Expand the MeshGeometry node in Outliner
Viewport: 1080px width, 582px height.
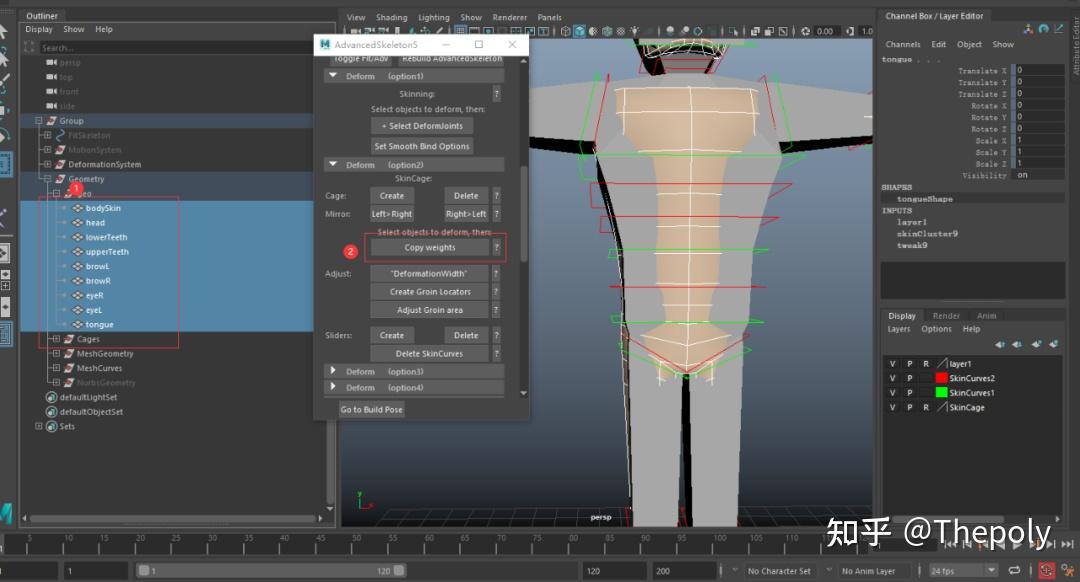coord(56,353)
